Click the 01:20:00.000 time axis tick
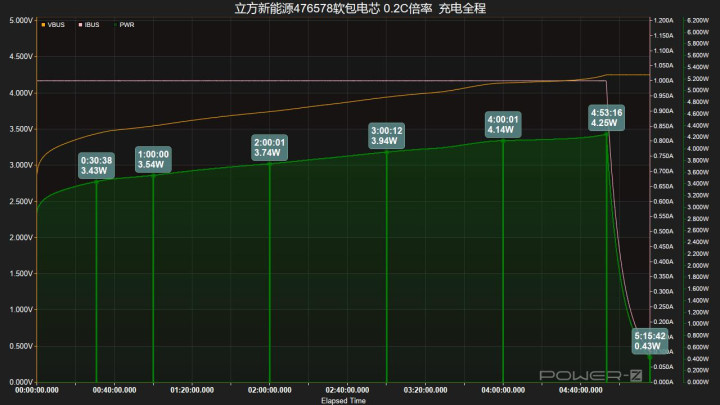The image size is (720, 405). tap(192, 390)
